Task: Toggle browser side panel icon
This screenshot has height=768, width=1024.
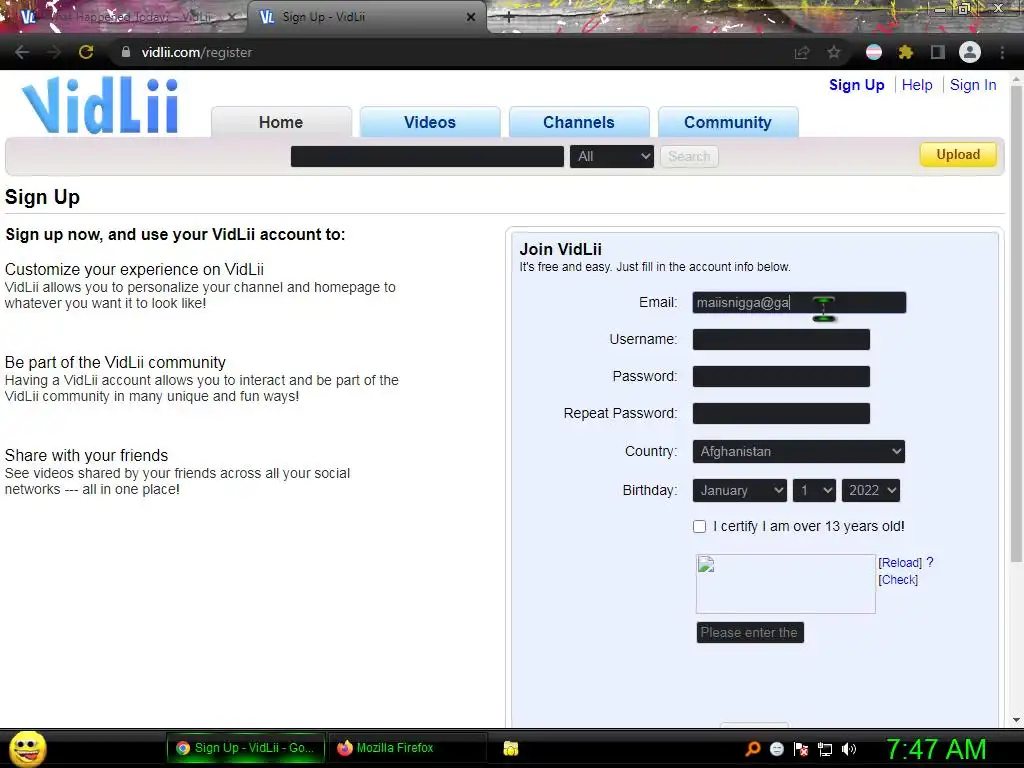Action: (938, 52)
